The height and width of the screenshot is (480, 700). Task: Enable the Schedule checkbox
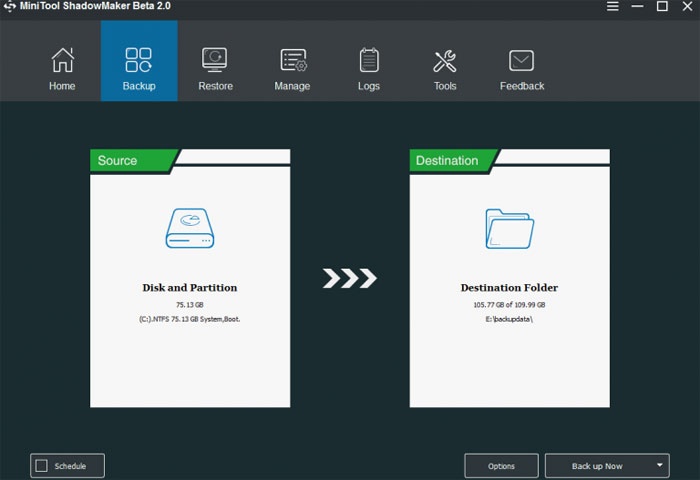click(x=42, y=466)
